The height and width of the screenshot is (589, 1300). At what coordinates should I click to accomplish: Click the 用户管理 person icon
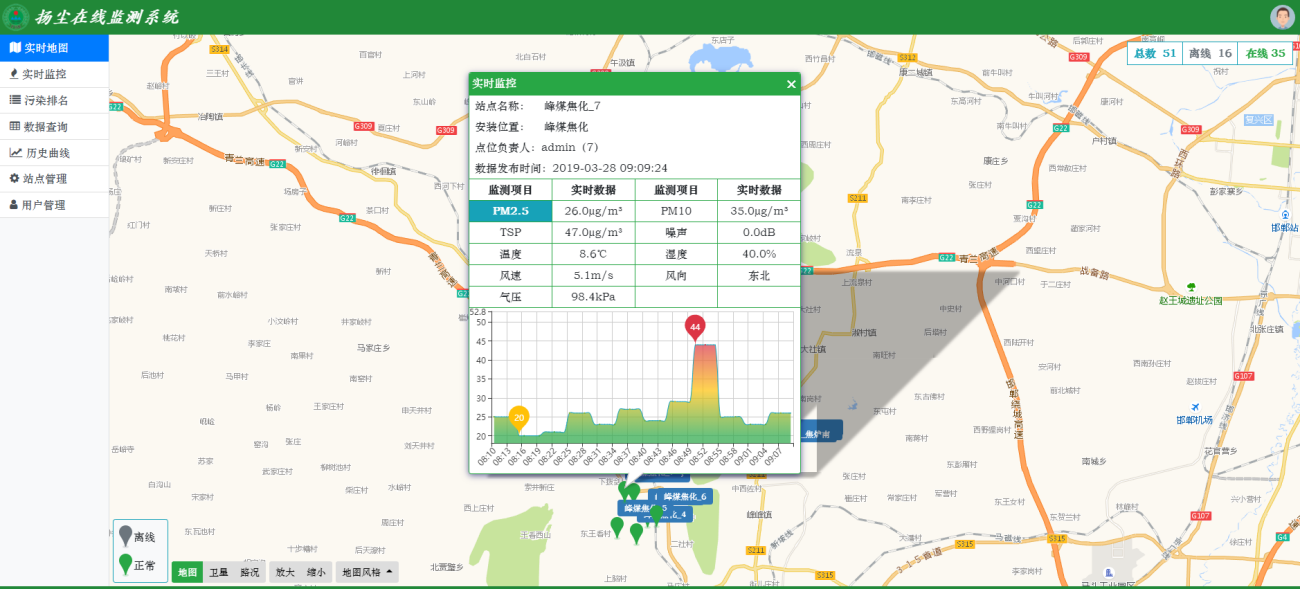point(14,205)
